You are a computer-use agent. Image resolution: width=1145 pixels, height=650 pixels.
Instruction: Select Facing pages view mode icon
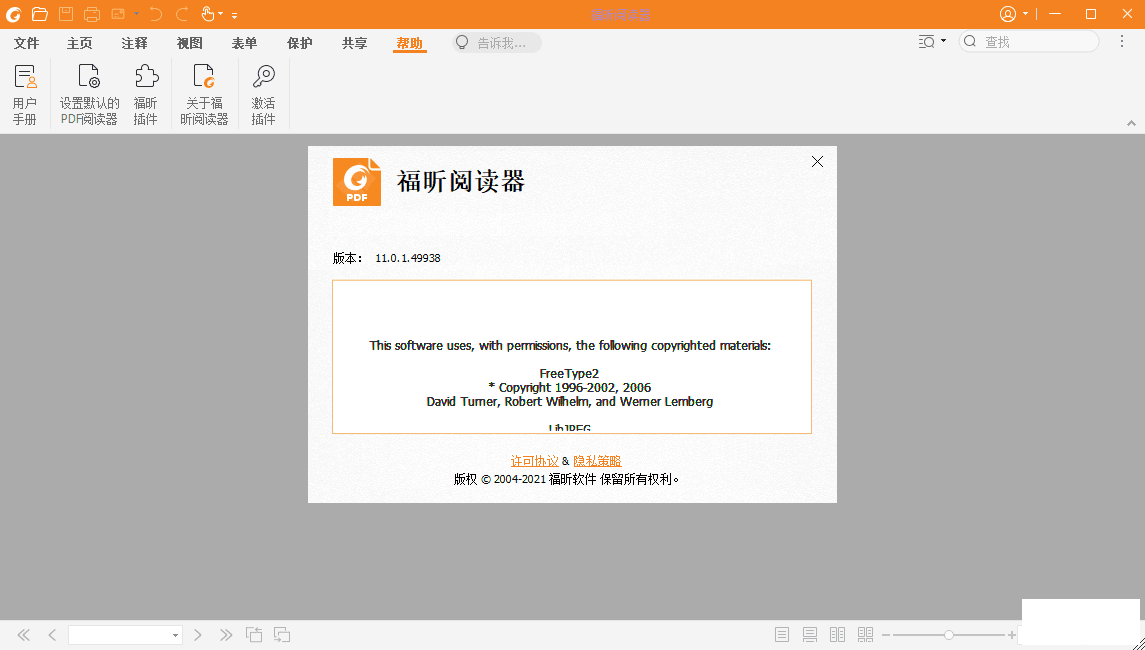tap(838, 635)
